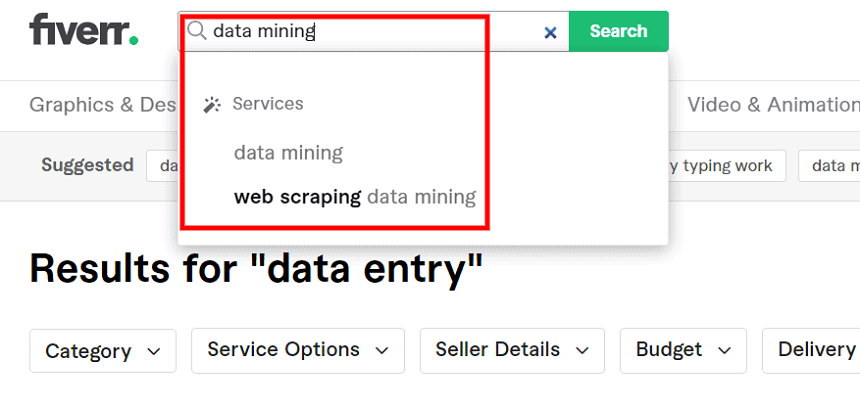Open the Budget filter dropdown
This screenshot has height=408, width=860.
coord(683,350)
